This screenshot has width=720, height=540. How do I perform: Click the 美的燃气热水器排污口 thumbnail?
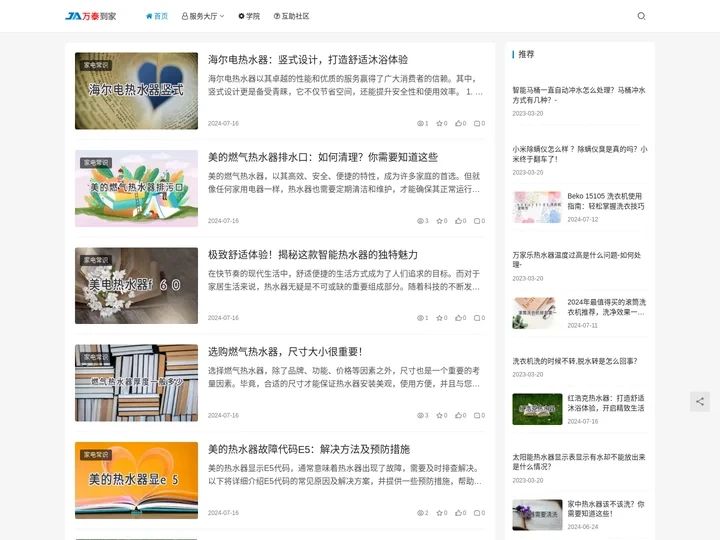click(x=136, y=188)
